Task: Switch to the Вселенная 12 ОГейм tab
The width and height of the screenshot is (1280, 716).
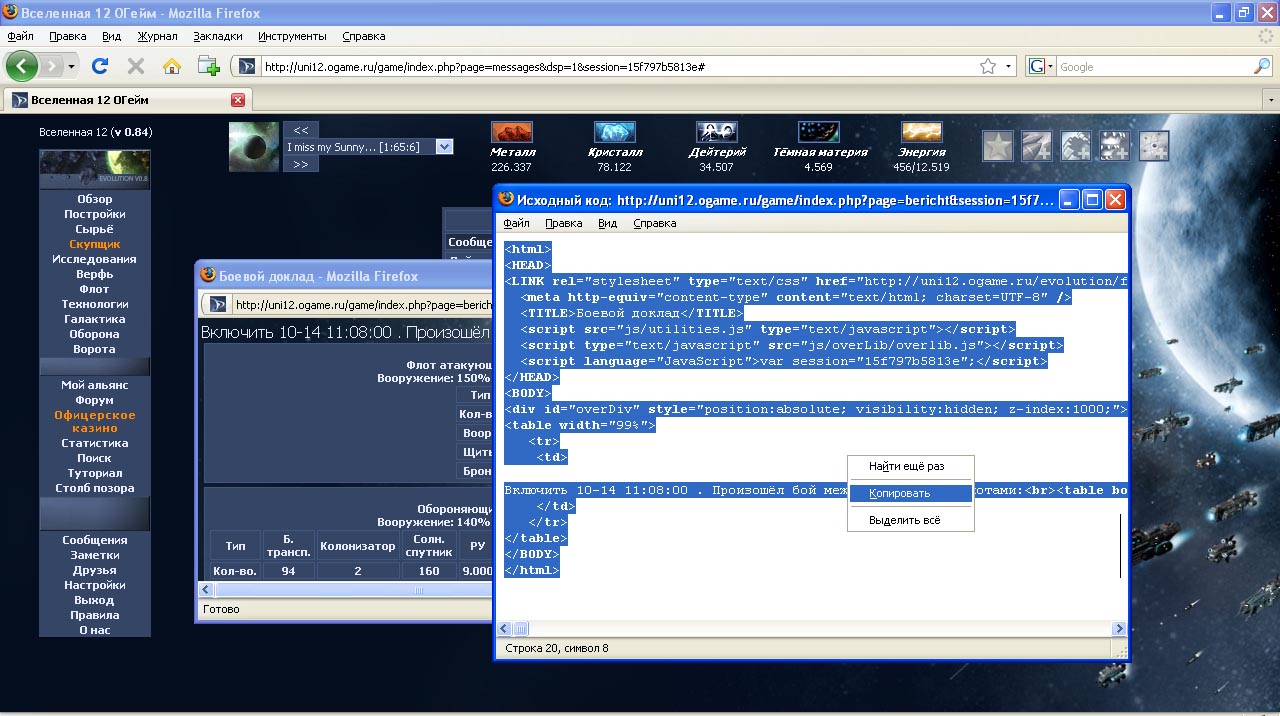Action: tap(127, 100)
